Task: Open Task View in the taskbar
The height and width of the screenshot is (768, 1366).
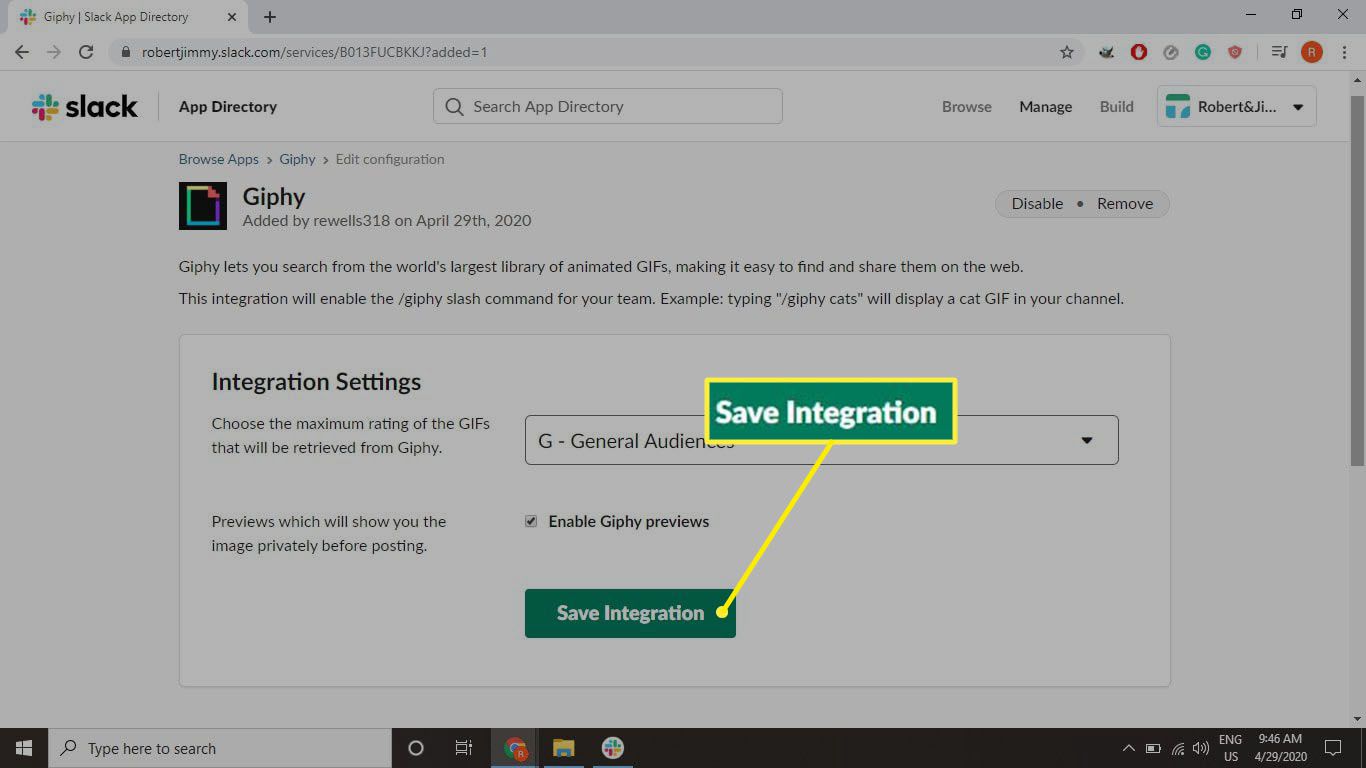Action: click(x=464, y=748)
